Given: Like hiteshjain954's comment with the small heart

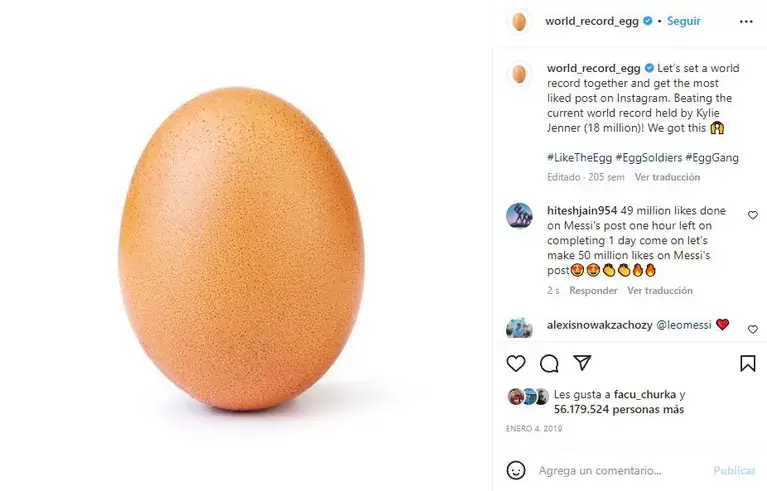Looking at the screenshot, I should [753, 215].
